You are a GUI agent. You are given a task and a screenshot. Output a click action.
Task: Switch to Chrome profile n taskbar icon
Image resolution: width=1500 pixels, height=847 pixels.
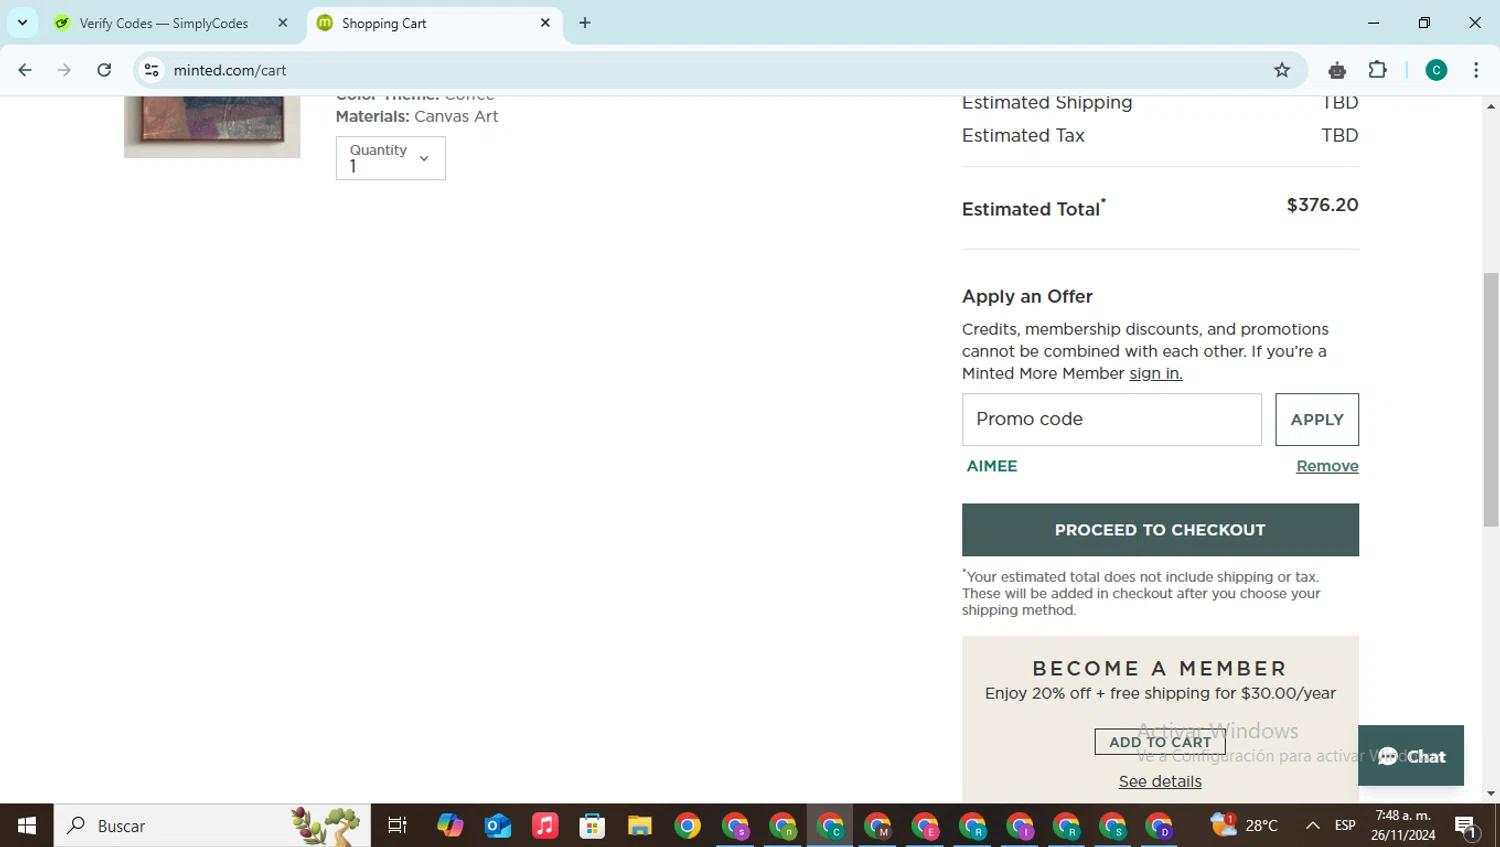pos(782,825)
